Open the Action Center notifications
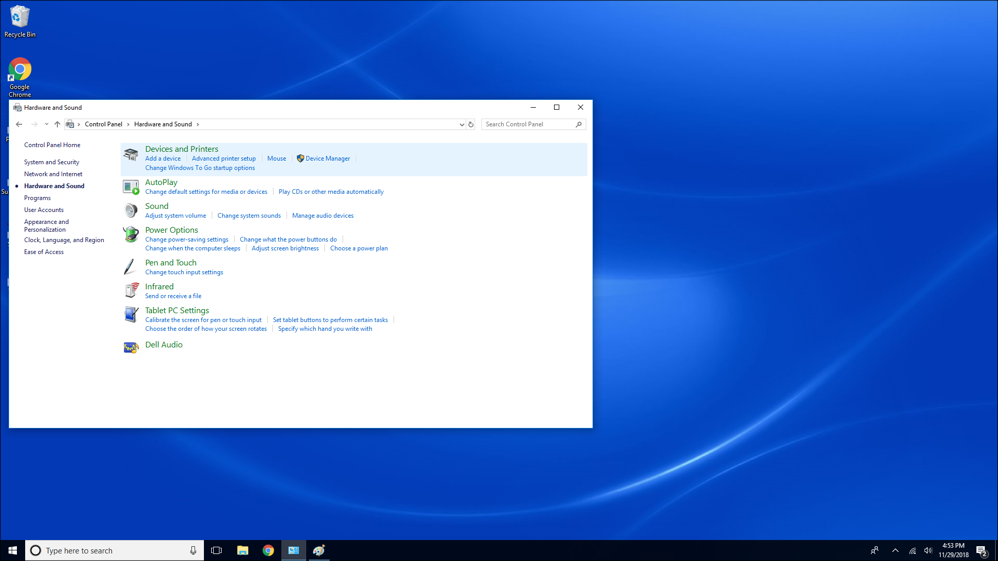 [982, 550]
